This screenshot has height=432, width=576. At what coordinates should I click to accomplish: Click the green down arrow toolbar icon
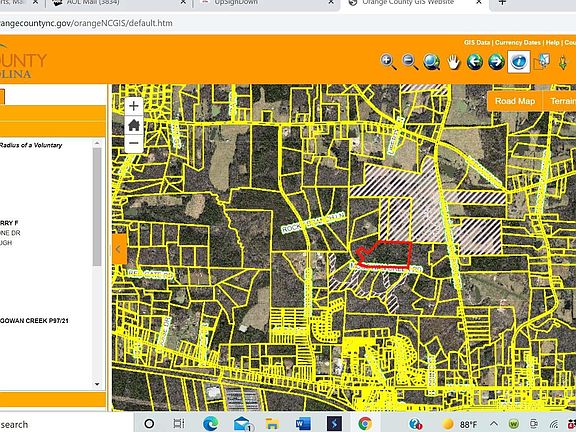click(563, 62)
